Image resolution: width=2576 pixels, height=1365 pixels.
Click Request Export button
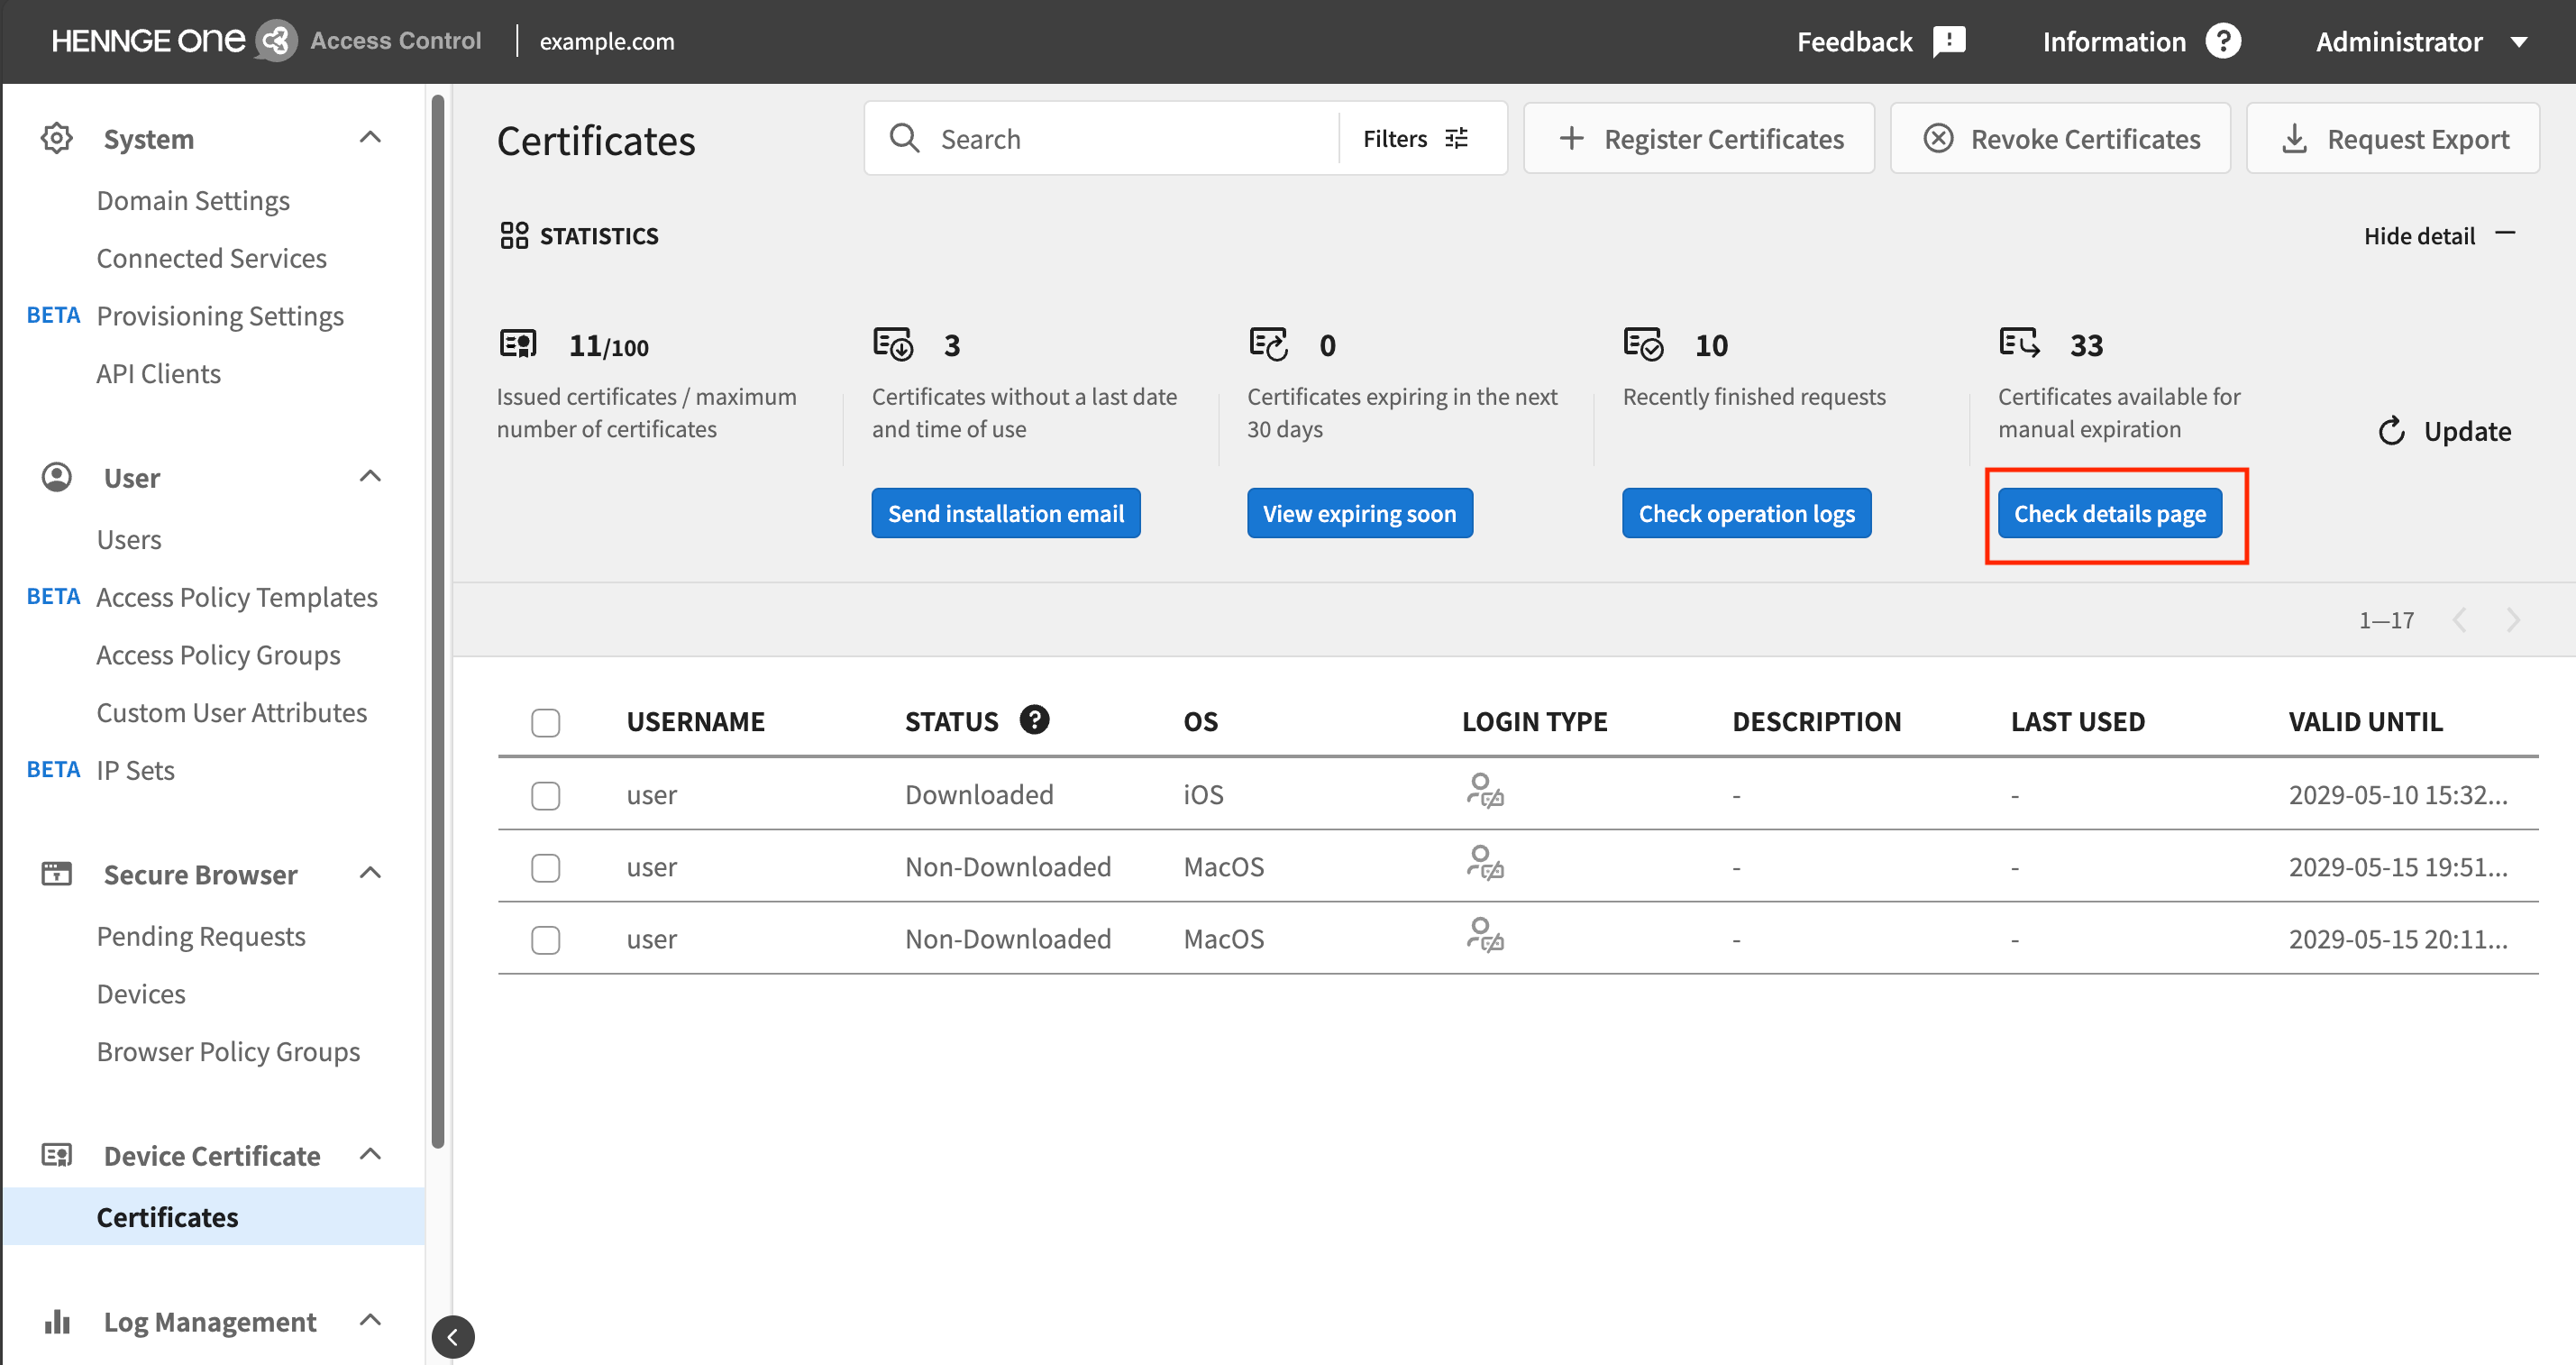(x=2393, y=139)
